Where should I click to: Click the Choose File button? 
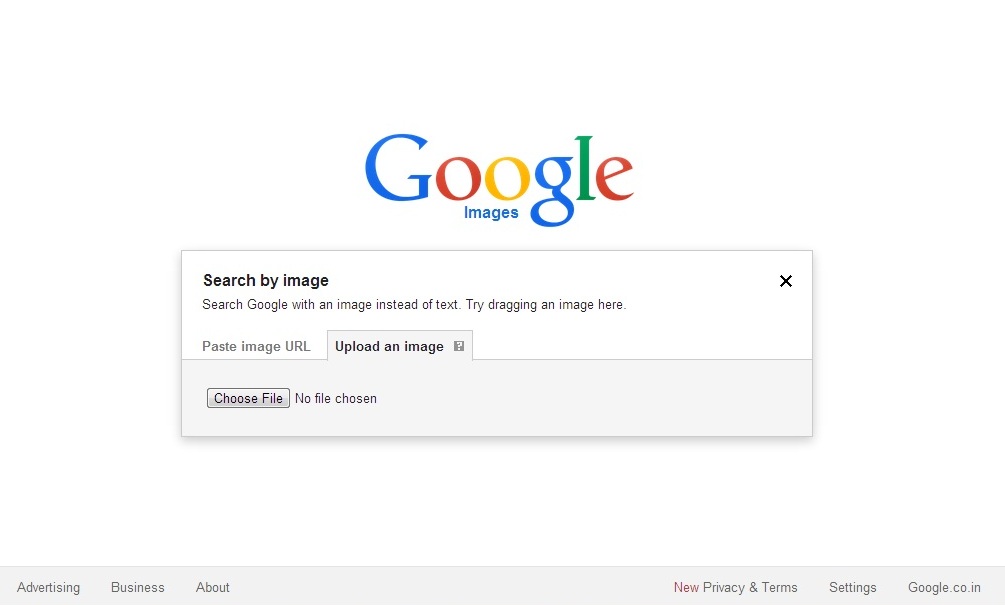coord(248,398)
